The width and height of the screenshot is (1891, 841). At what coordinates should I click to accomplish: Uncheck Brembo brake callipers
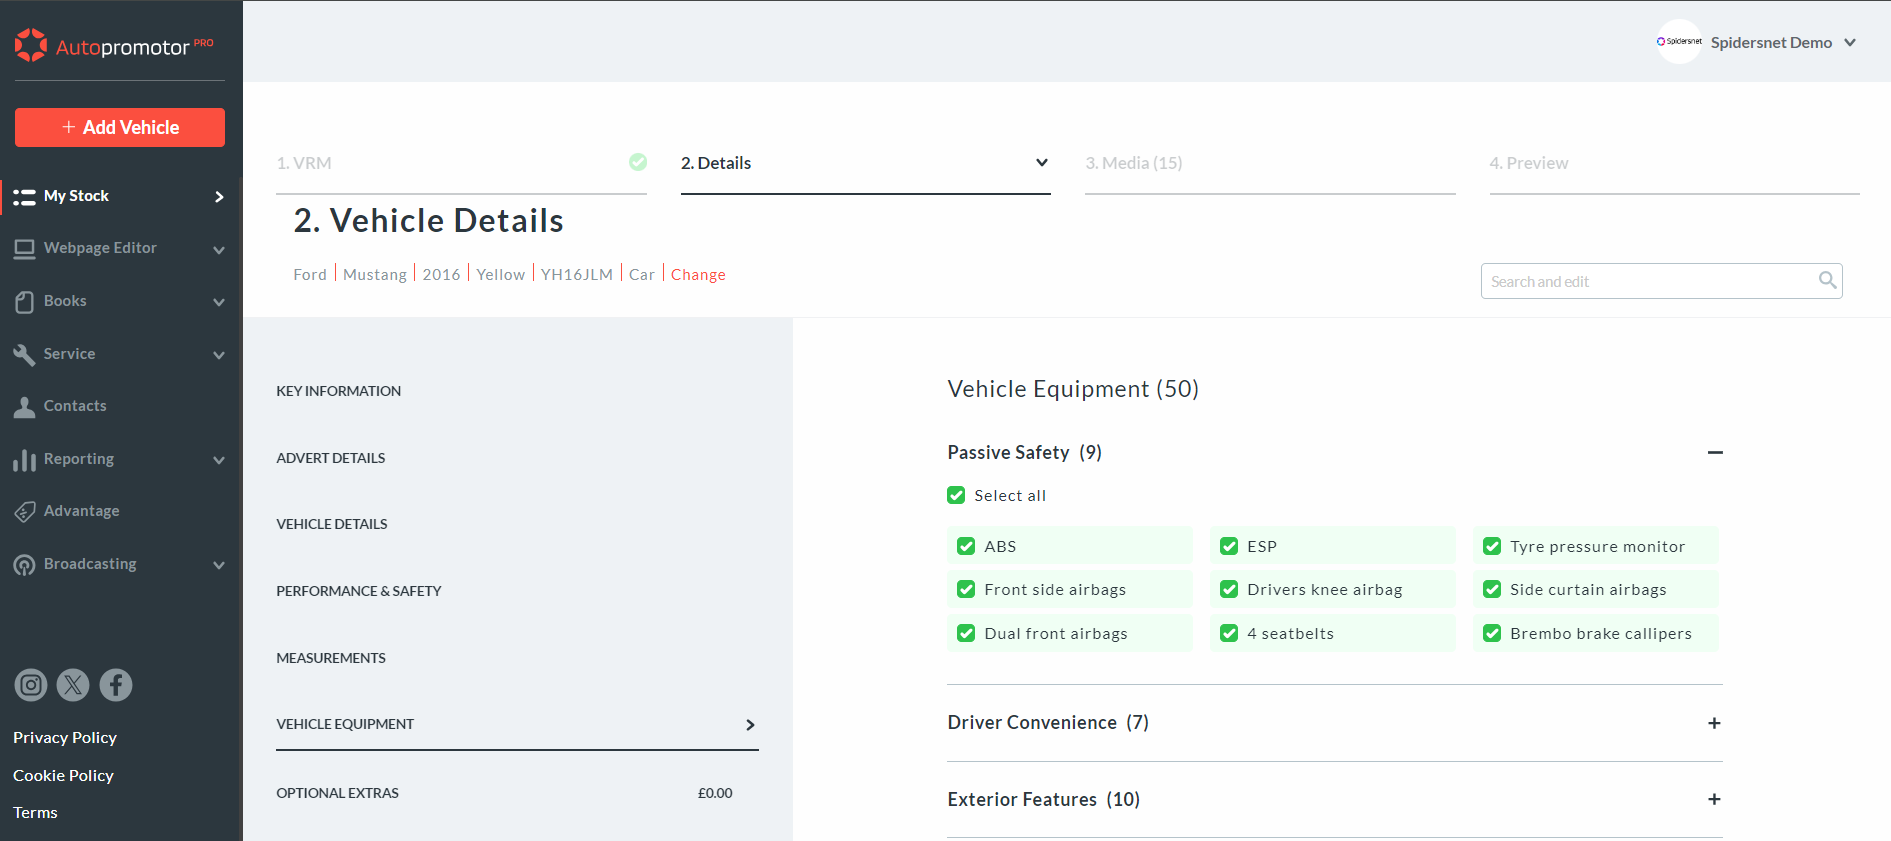(x=1492, y=633)
